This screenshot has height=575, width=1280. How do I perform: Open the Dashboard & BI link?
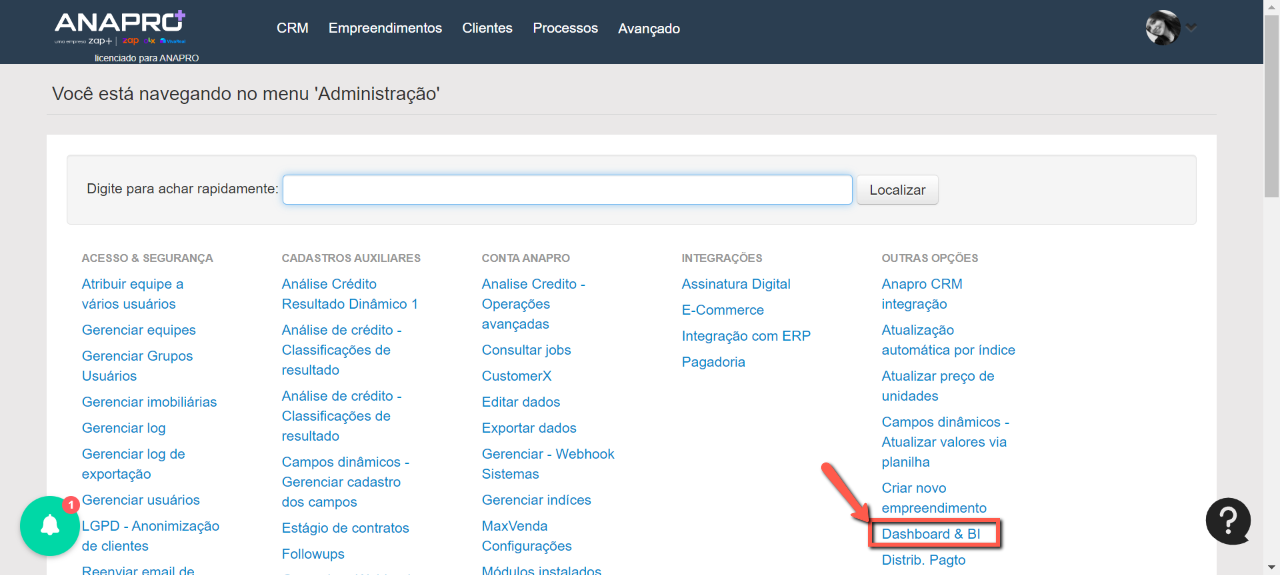pos(930,534)
